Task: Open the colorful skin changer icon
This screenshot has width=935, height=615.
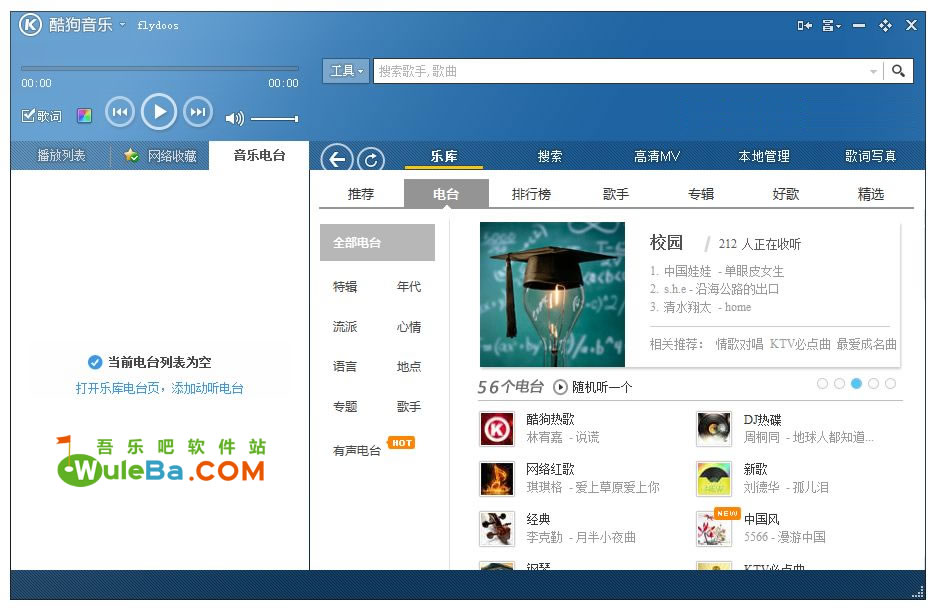Action: click(x=84, y=115)
